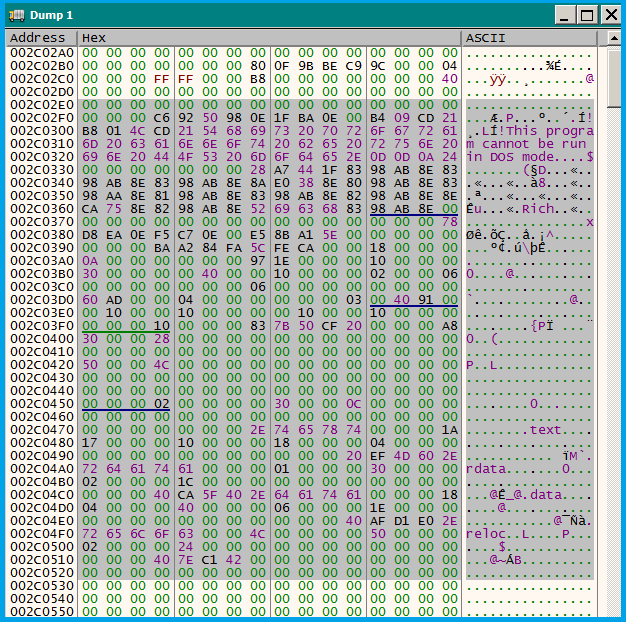Click ASCII text "This progra"
Viewport: 626px width, 622px height.
pyautogui.click(x=551, y=130)
